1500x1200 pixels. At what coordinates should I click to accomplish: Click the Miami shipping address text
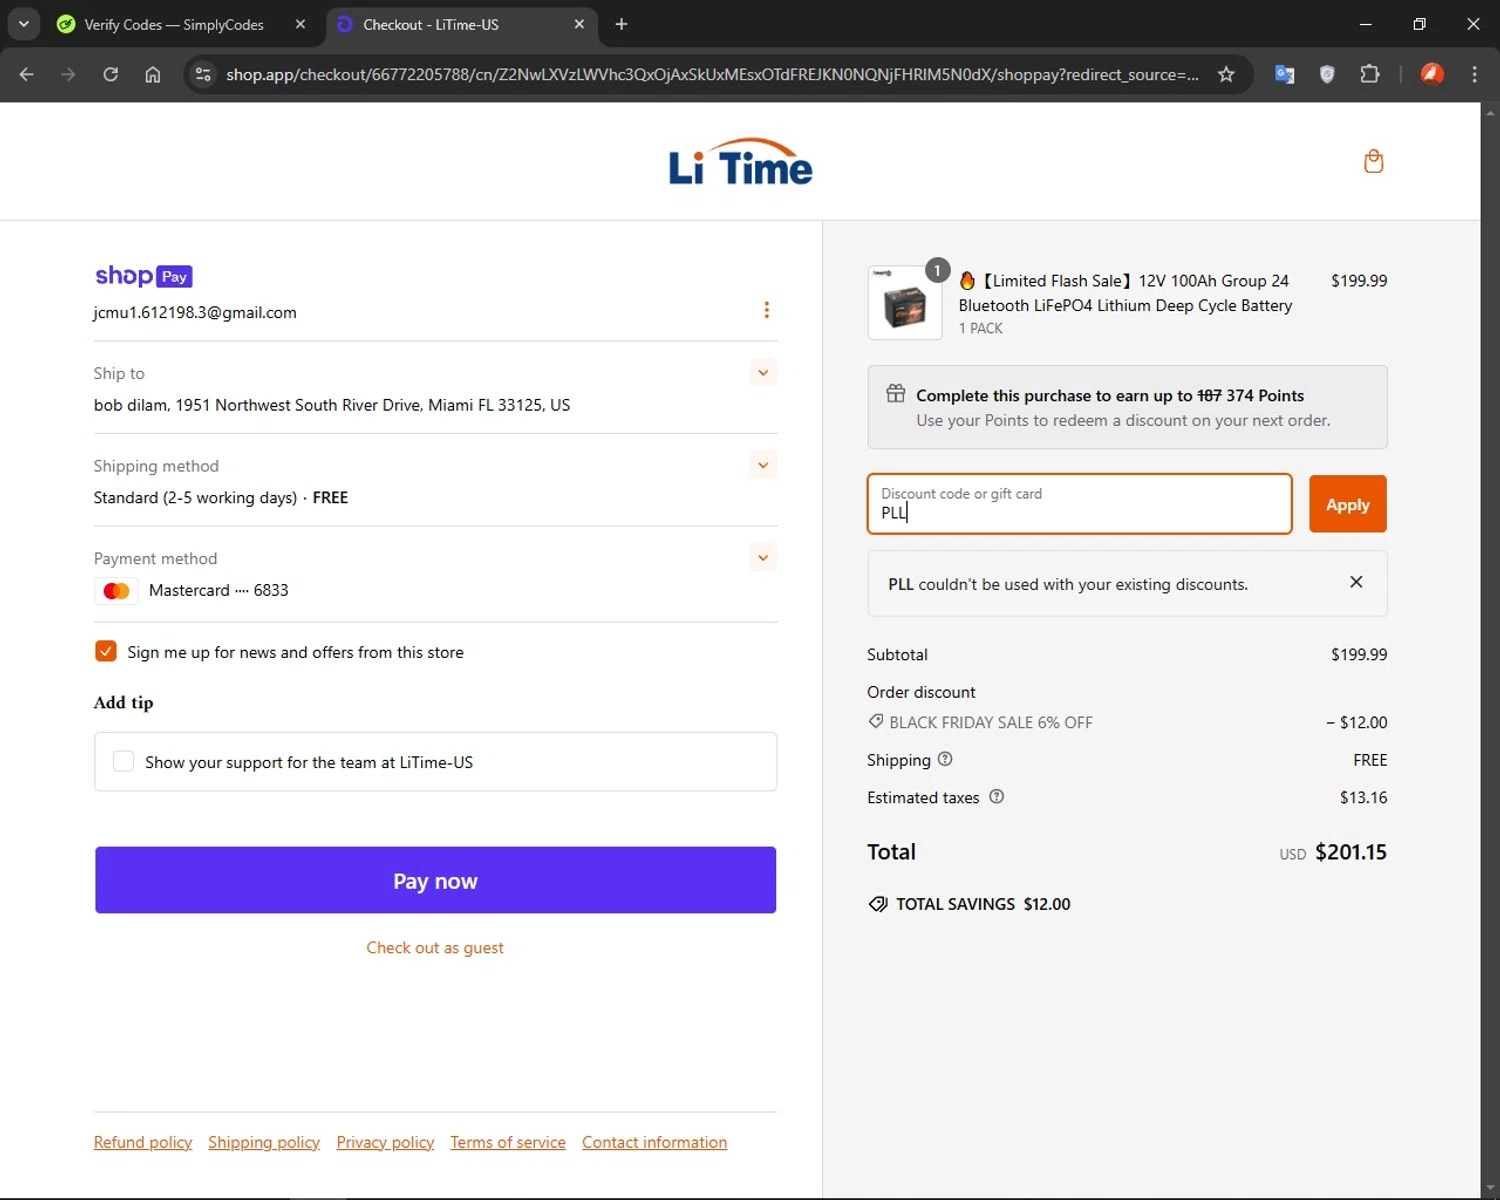(x=332, y=405)
